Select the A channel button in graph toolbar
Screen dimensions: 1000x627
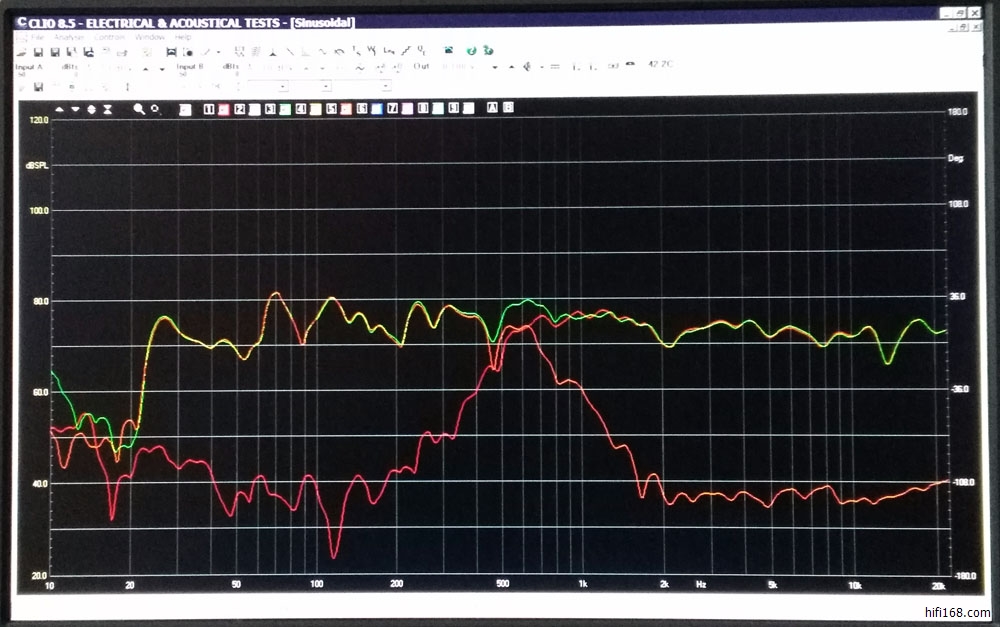[492, 108]
